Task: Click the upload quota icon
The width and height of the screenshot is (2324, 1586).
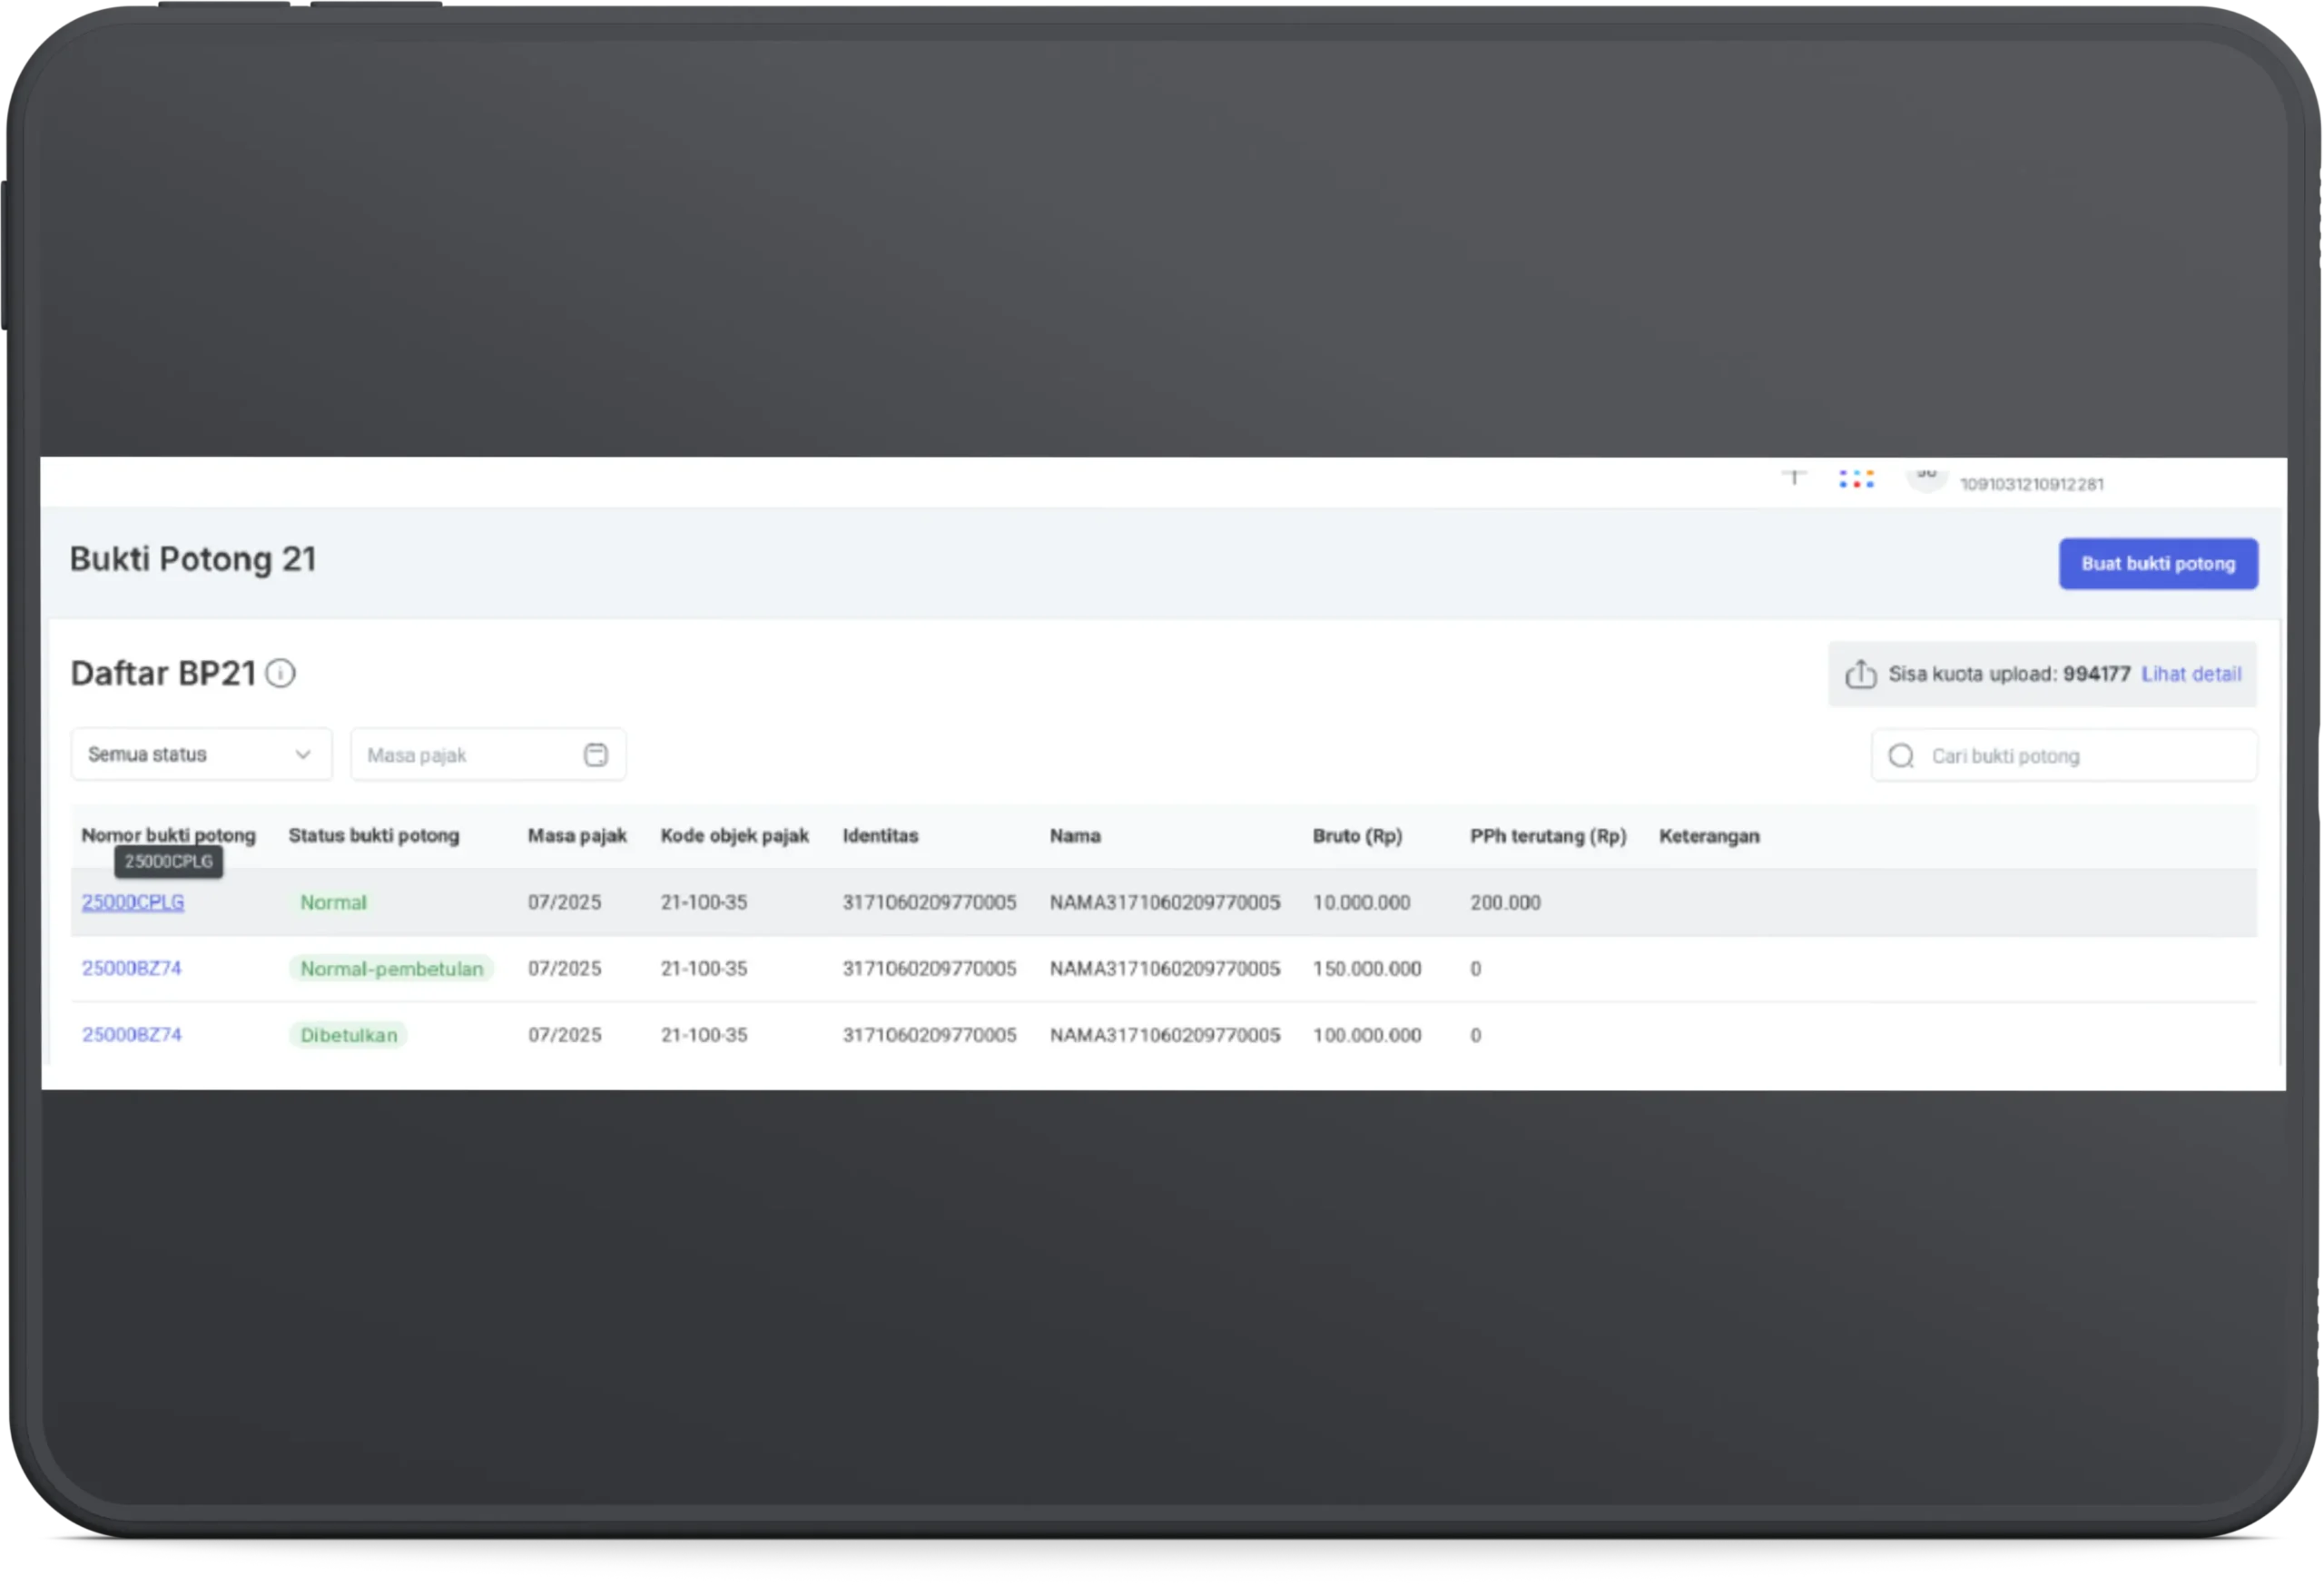Action: pyautogui.click(x=1860, y=674)
